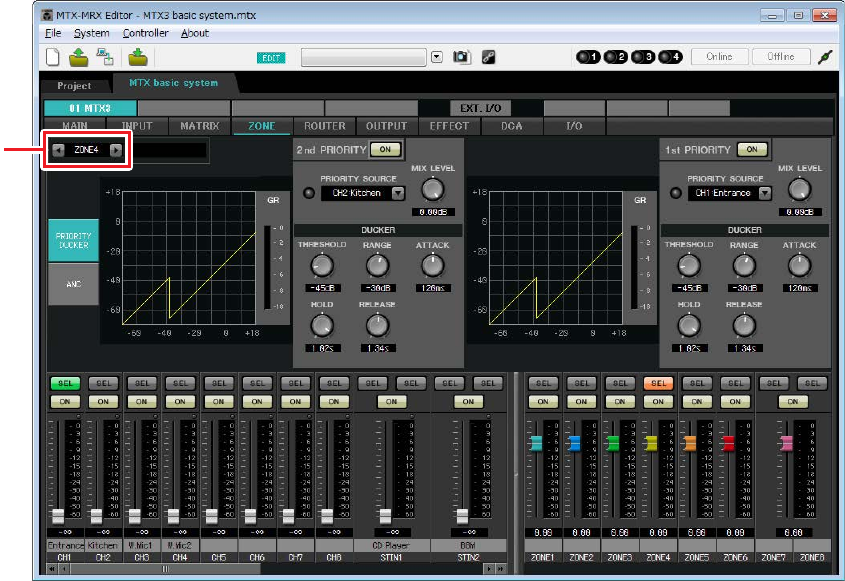Click the camera snapshot icon in toolbar
The image size is (845, 581).
pos(461,57)
